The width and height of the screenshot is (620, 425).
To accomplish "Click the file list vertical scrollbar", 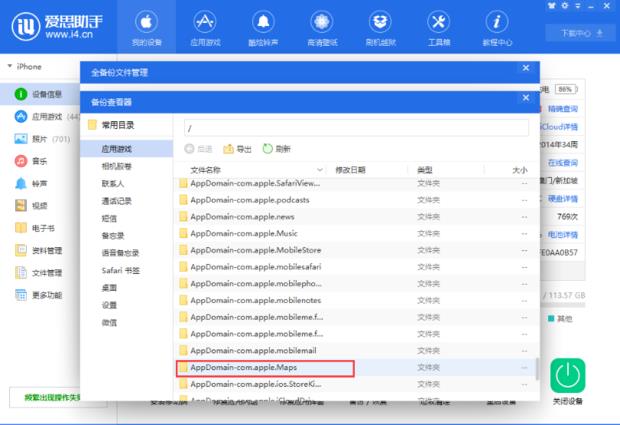I will coord(537,369).
